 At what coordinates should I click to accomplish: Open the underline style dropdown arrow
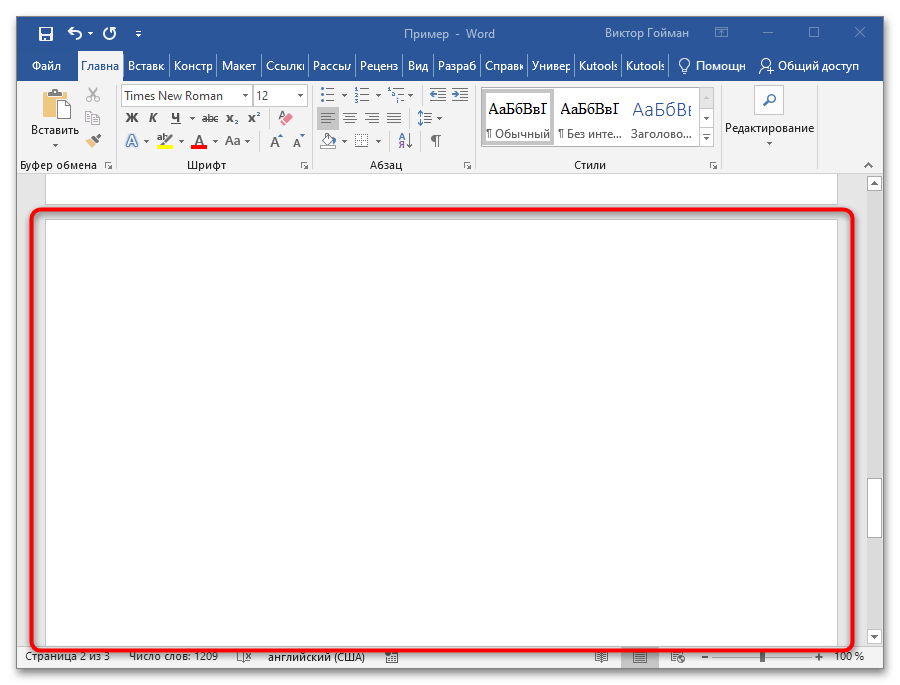[x=192, y=118]
